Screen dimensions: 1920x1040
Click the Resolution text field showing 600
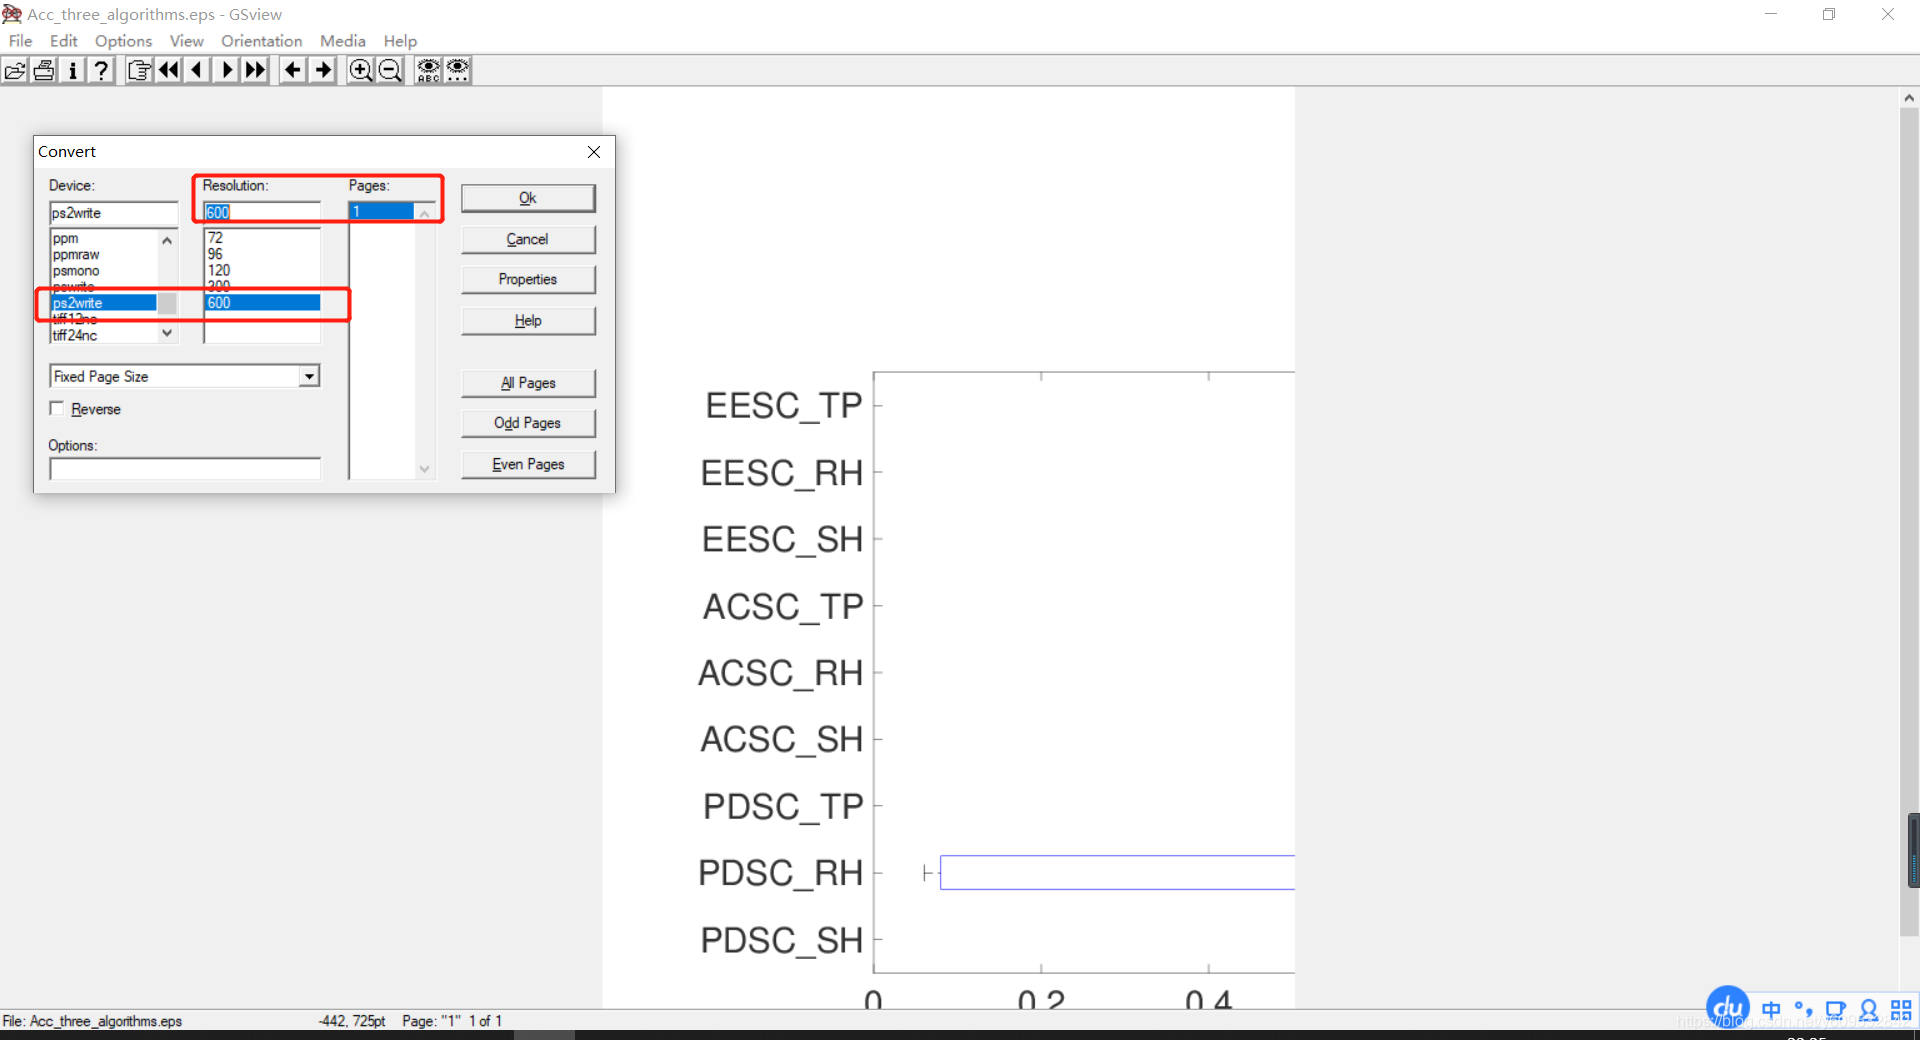tap(262, 212)
